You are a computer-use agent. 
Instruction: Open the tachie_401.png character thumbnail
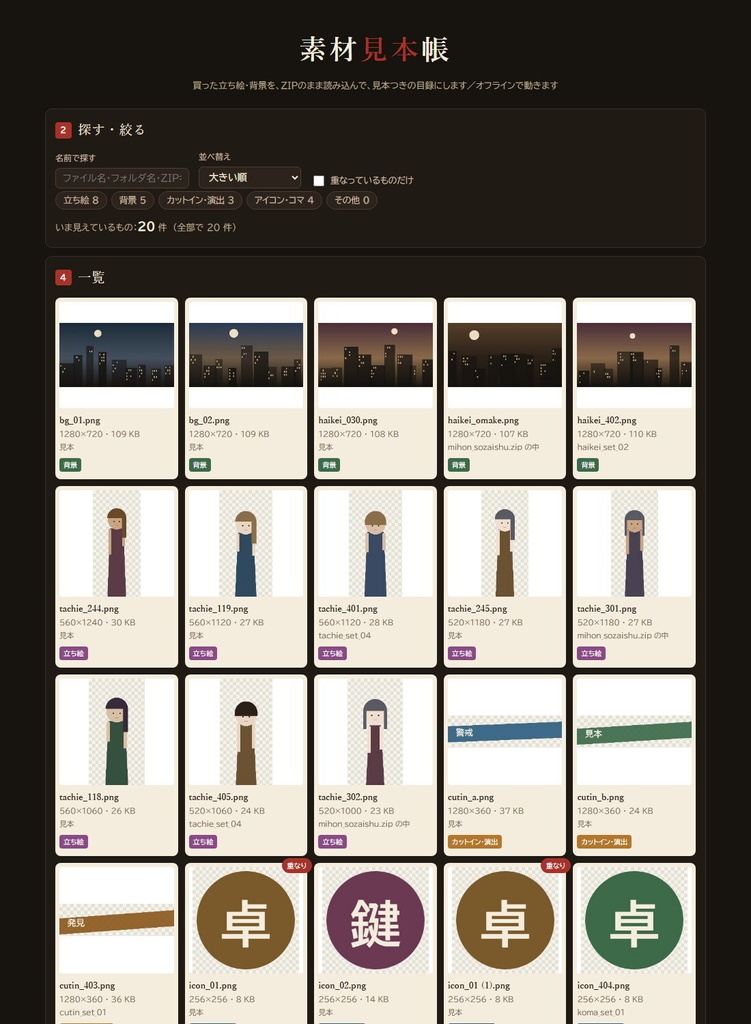point(376,543)
